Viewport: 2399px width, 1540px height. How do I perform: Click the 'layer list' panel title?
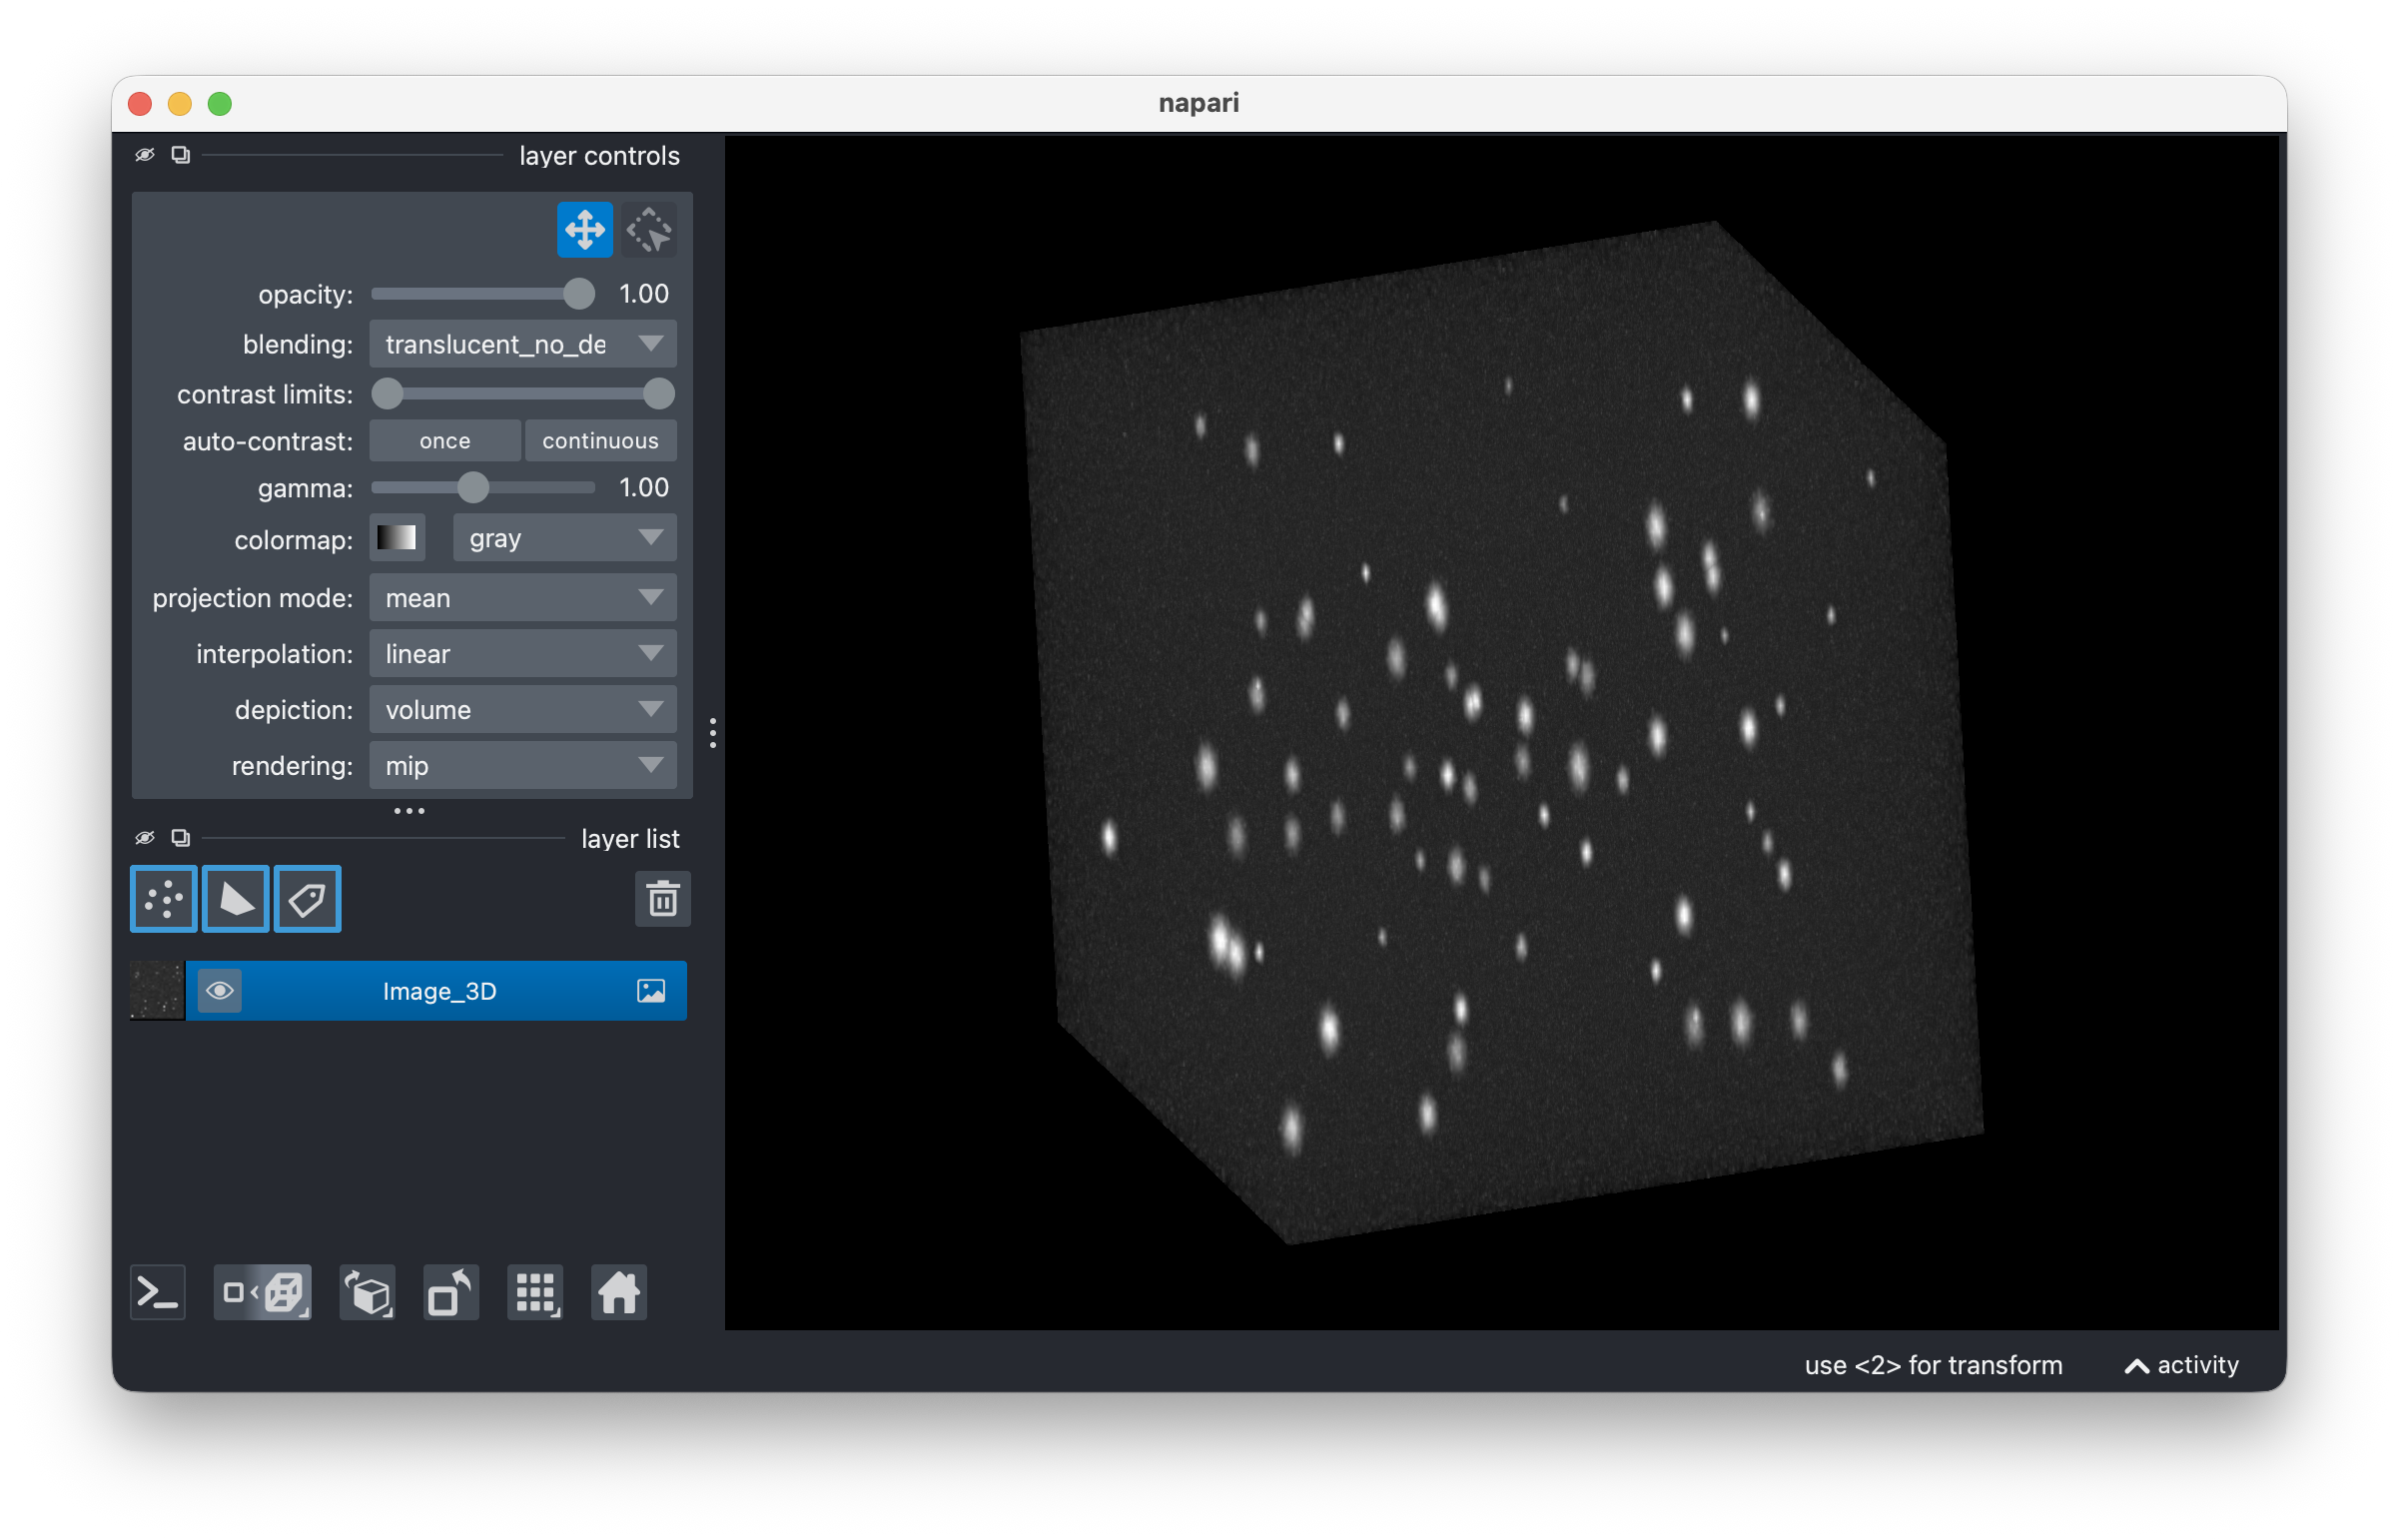[630, 839]
